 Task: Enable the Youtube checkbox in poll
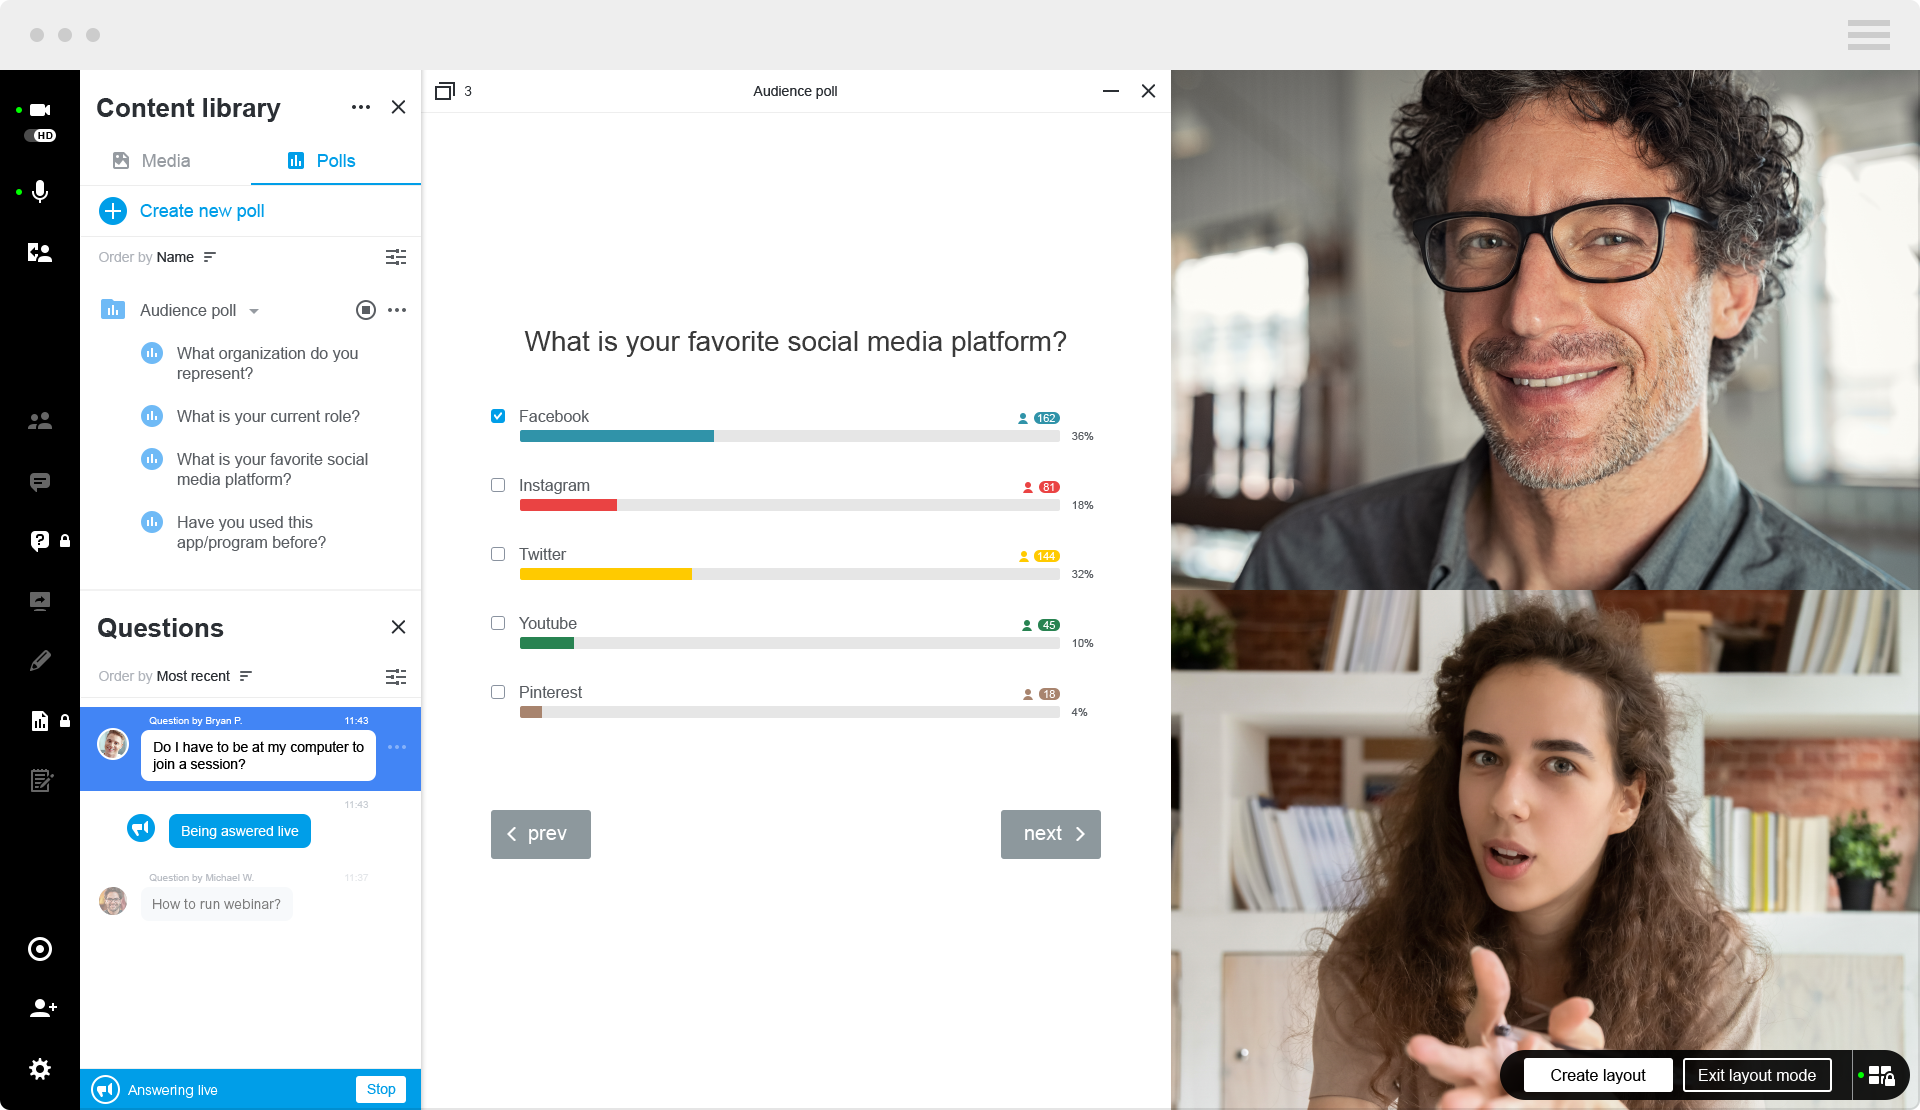[x=498, y=621]
